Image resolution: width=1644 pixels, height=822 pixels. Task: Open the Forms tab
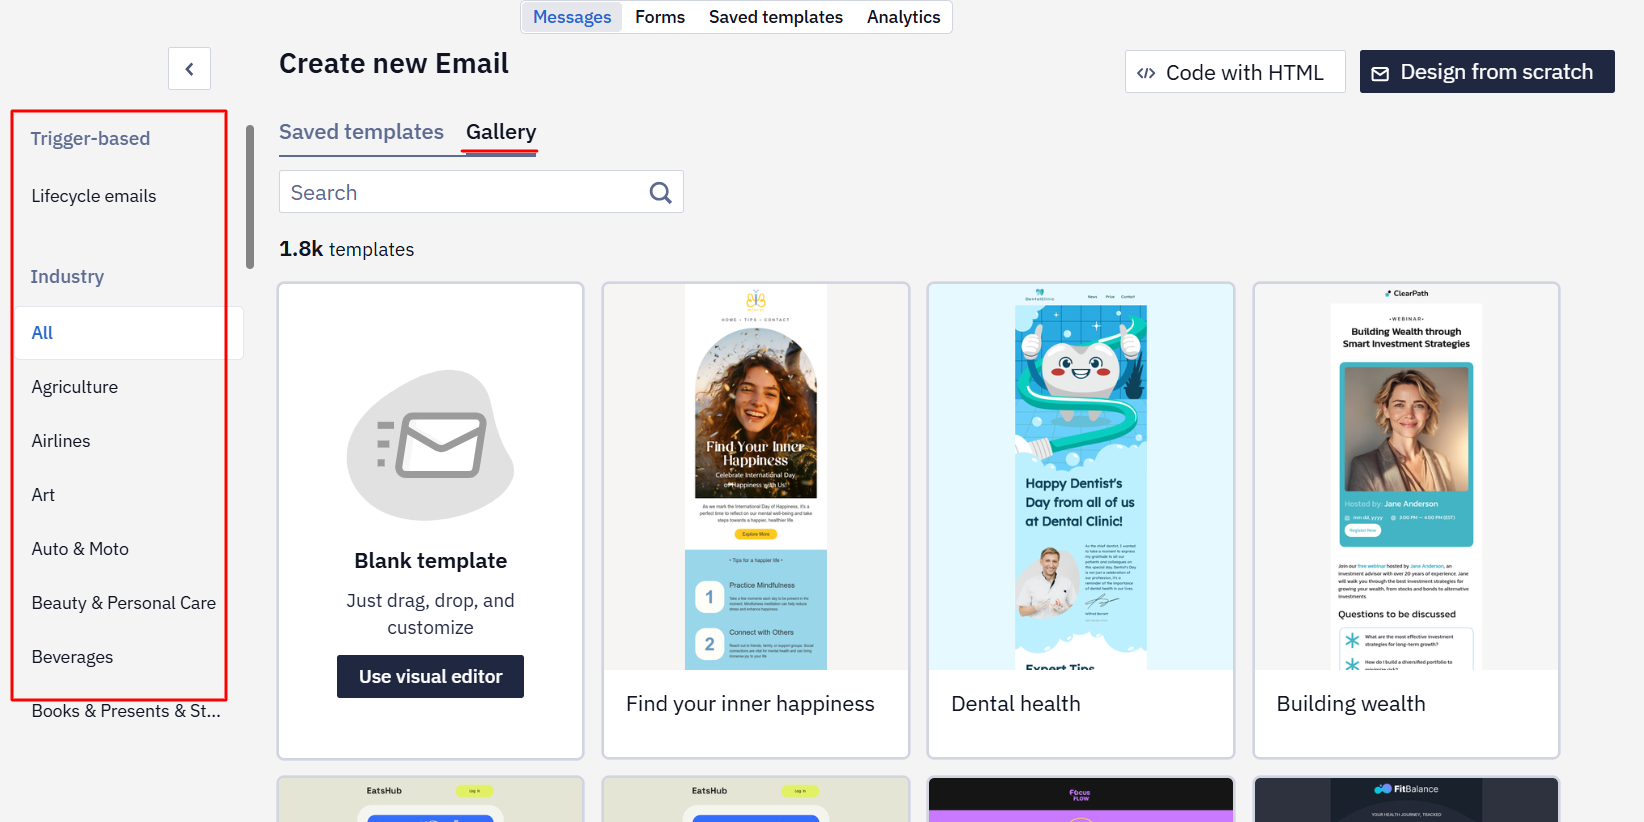tap(660, 17)
